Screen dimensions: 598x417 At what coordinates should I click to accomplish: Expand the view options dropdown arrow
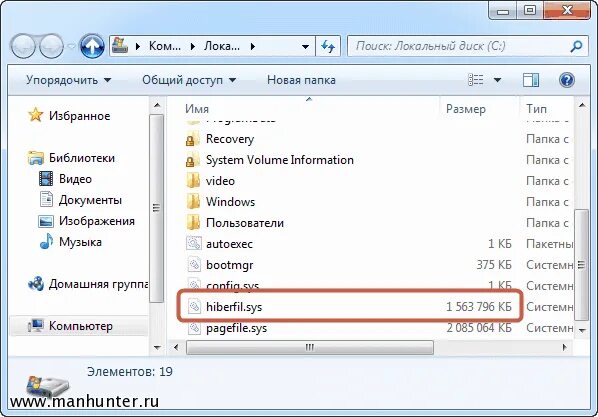click(497, 80)
